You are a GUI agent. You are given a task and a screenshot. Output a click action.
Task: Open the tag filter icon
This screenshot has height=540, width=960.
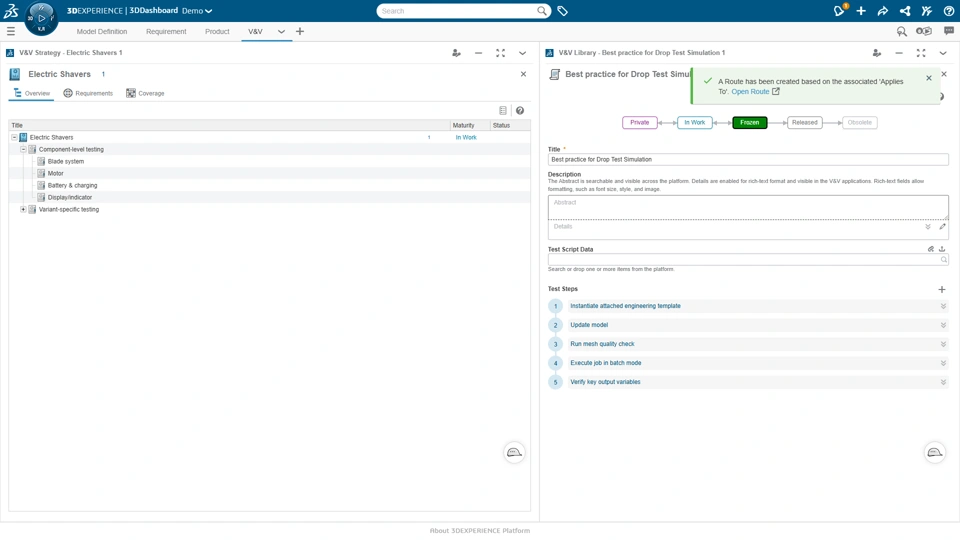(563, 11)
